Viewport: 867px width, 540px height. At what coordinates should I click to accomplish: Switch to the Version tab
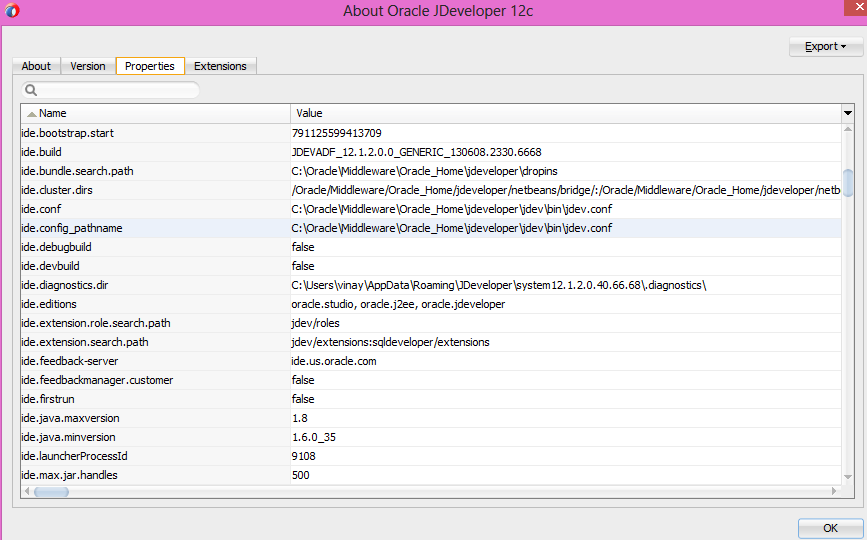tap(87, 66)
